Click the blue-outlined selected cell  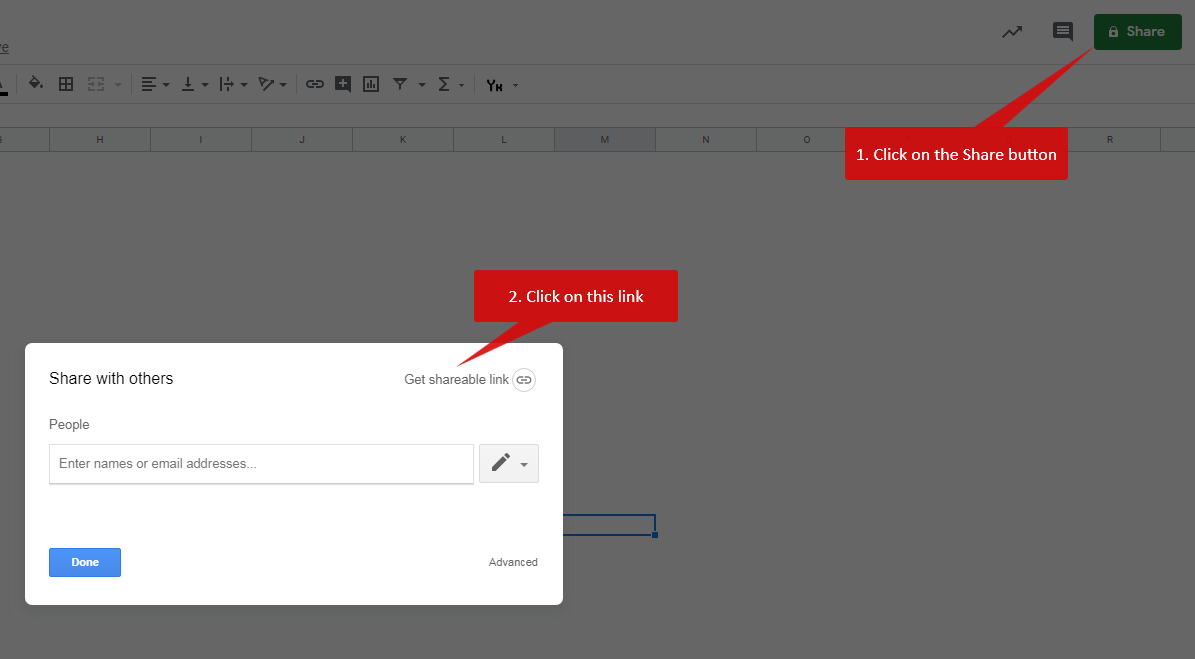609,525
